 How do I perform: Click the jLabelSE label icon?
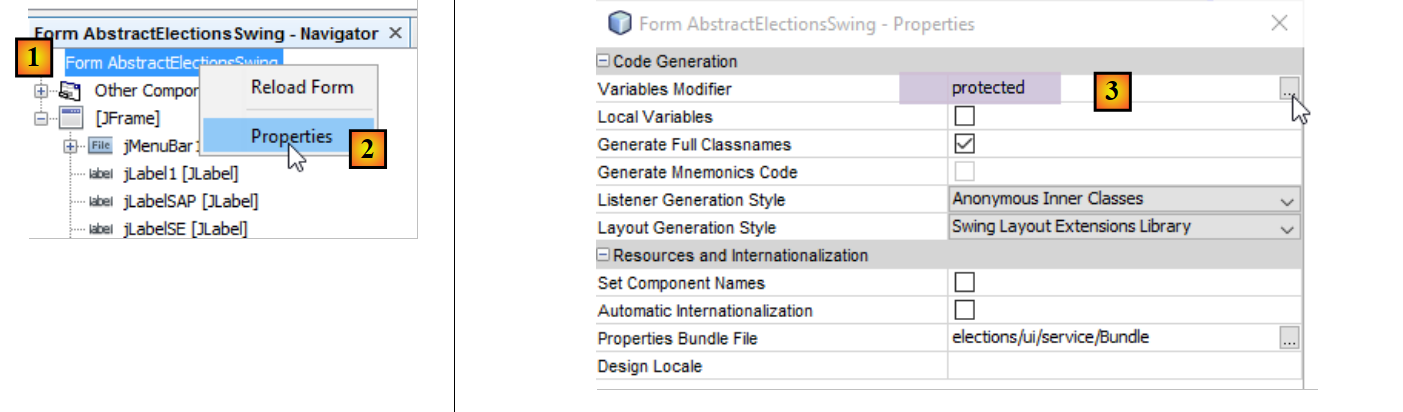coord(100,229)
